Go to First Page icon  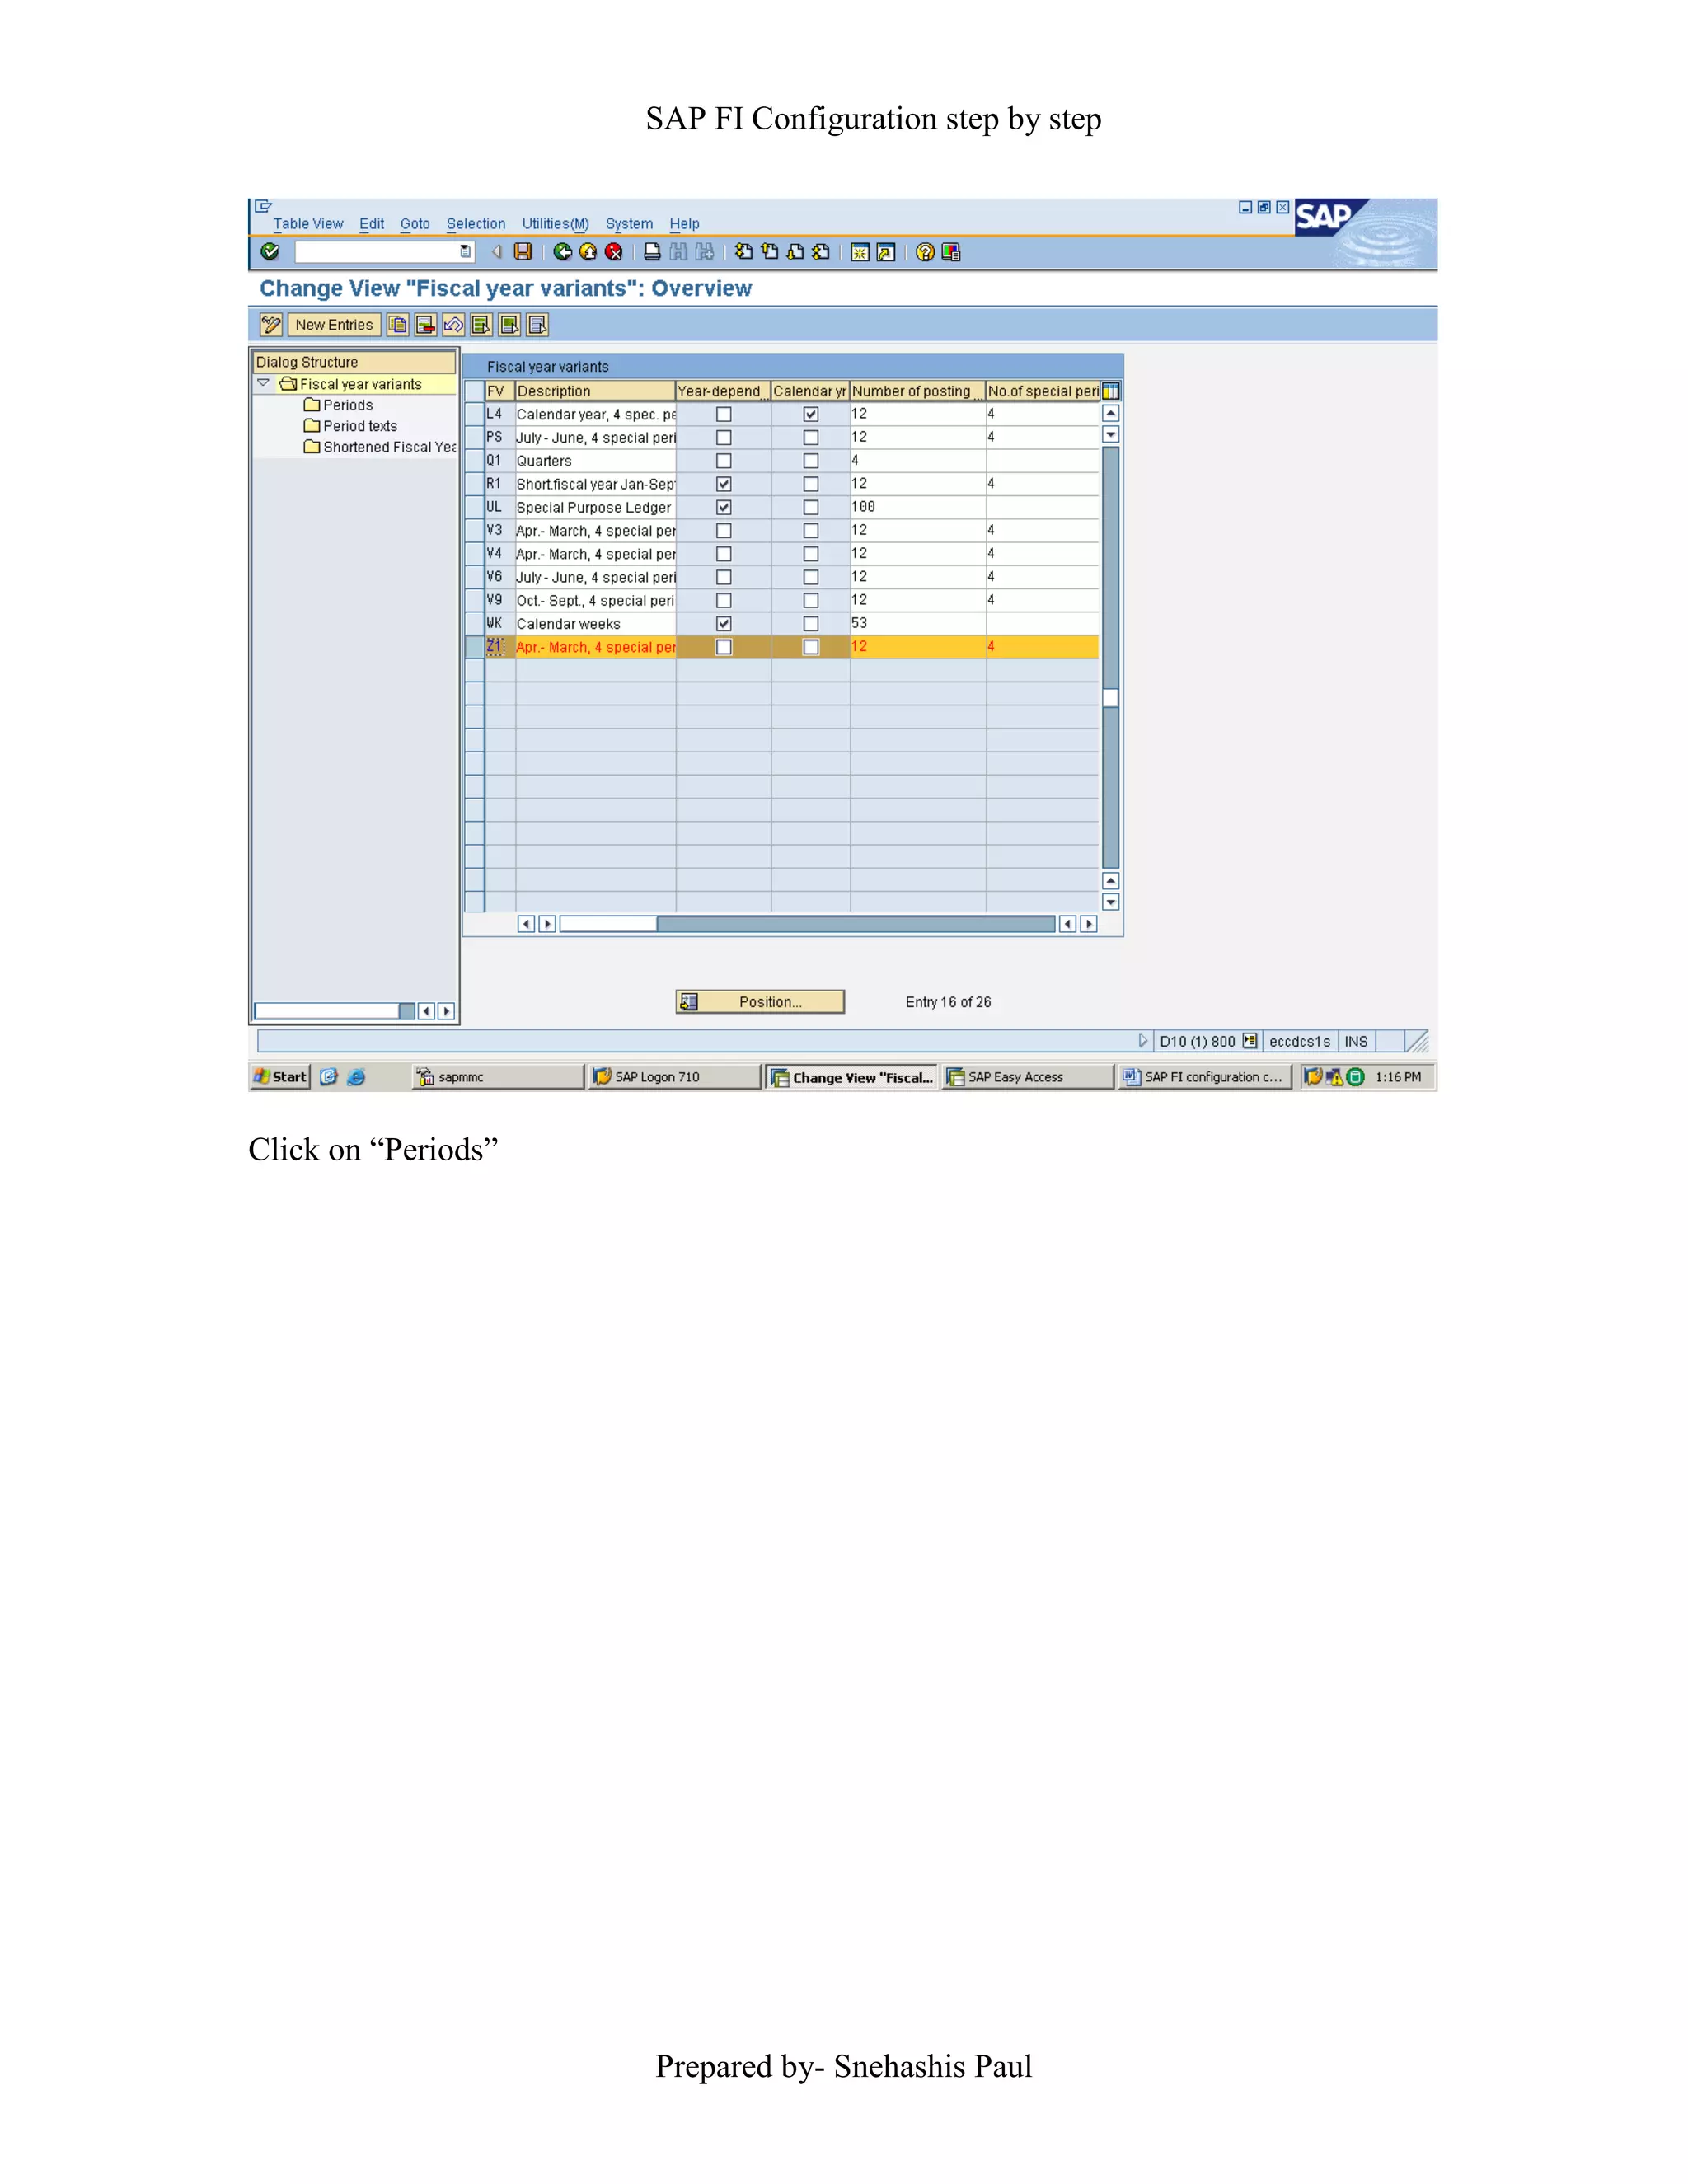(x=743, y=252)
